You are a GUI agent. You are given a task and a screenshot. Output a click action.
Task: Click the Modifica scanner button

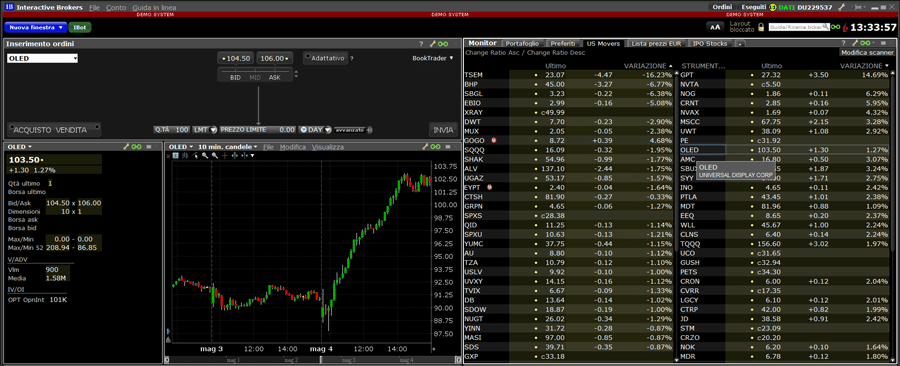(867, 52)
